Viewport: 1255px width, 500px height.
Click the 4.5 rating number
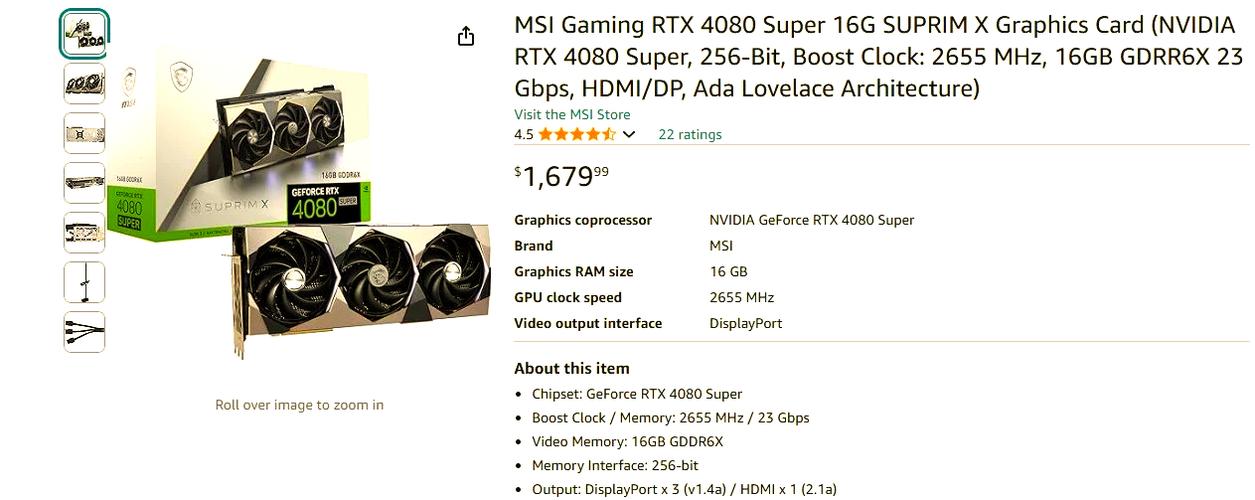tap(524, 134)
